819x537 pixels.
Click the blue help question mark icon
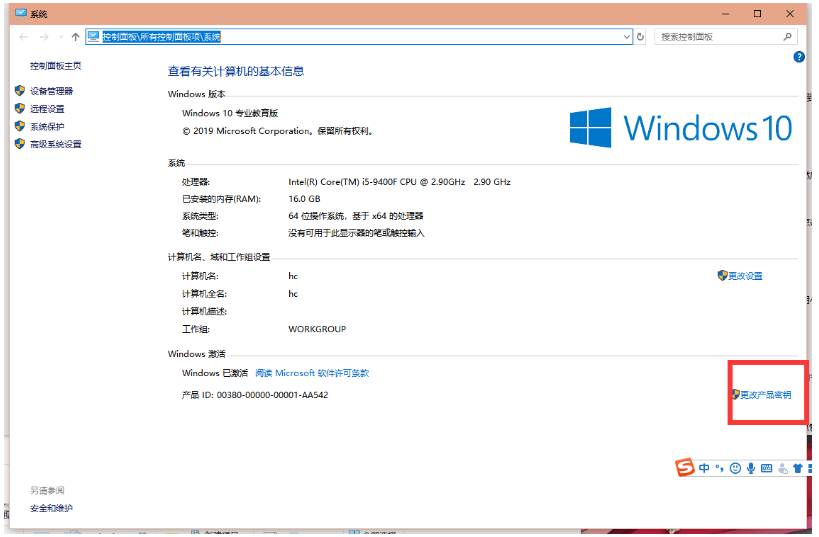(x=799, y=58)
